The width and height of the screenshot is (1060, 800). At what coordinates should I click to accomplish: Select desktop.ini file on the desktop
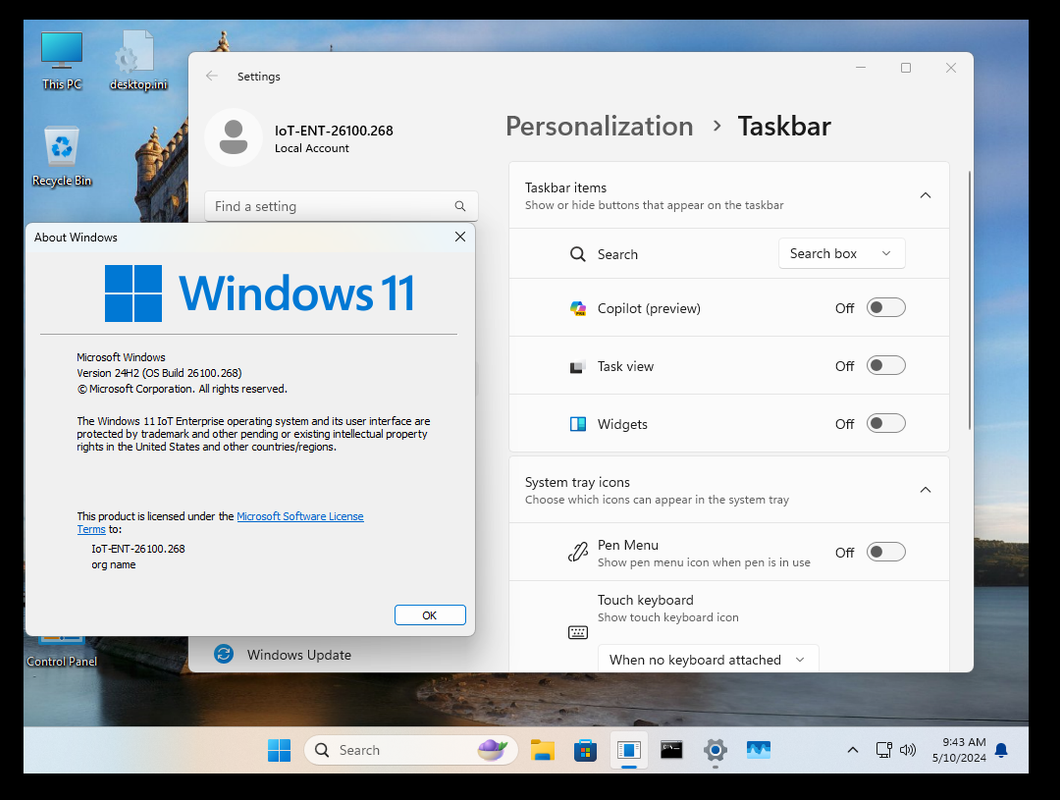click(138, 60)
